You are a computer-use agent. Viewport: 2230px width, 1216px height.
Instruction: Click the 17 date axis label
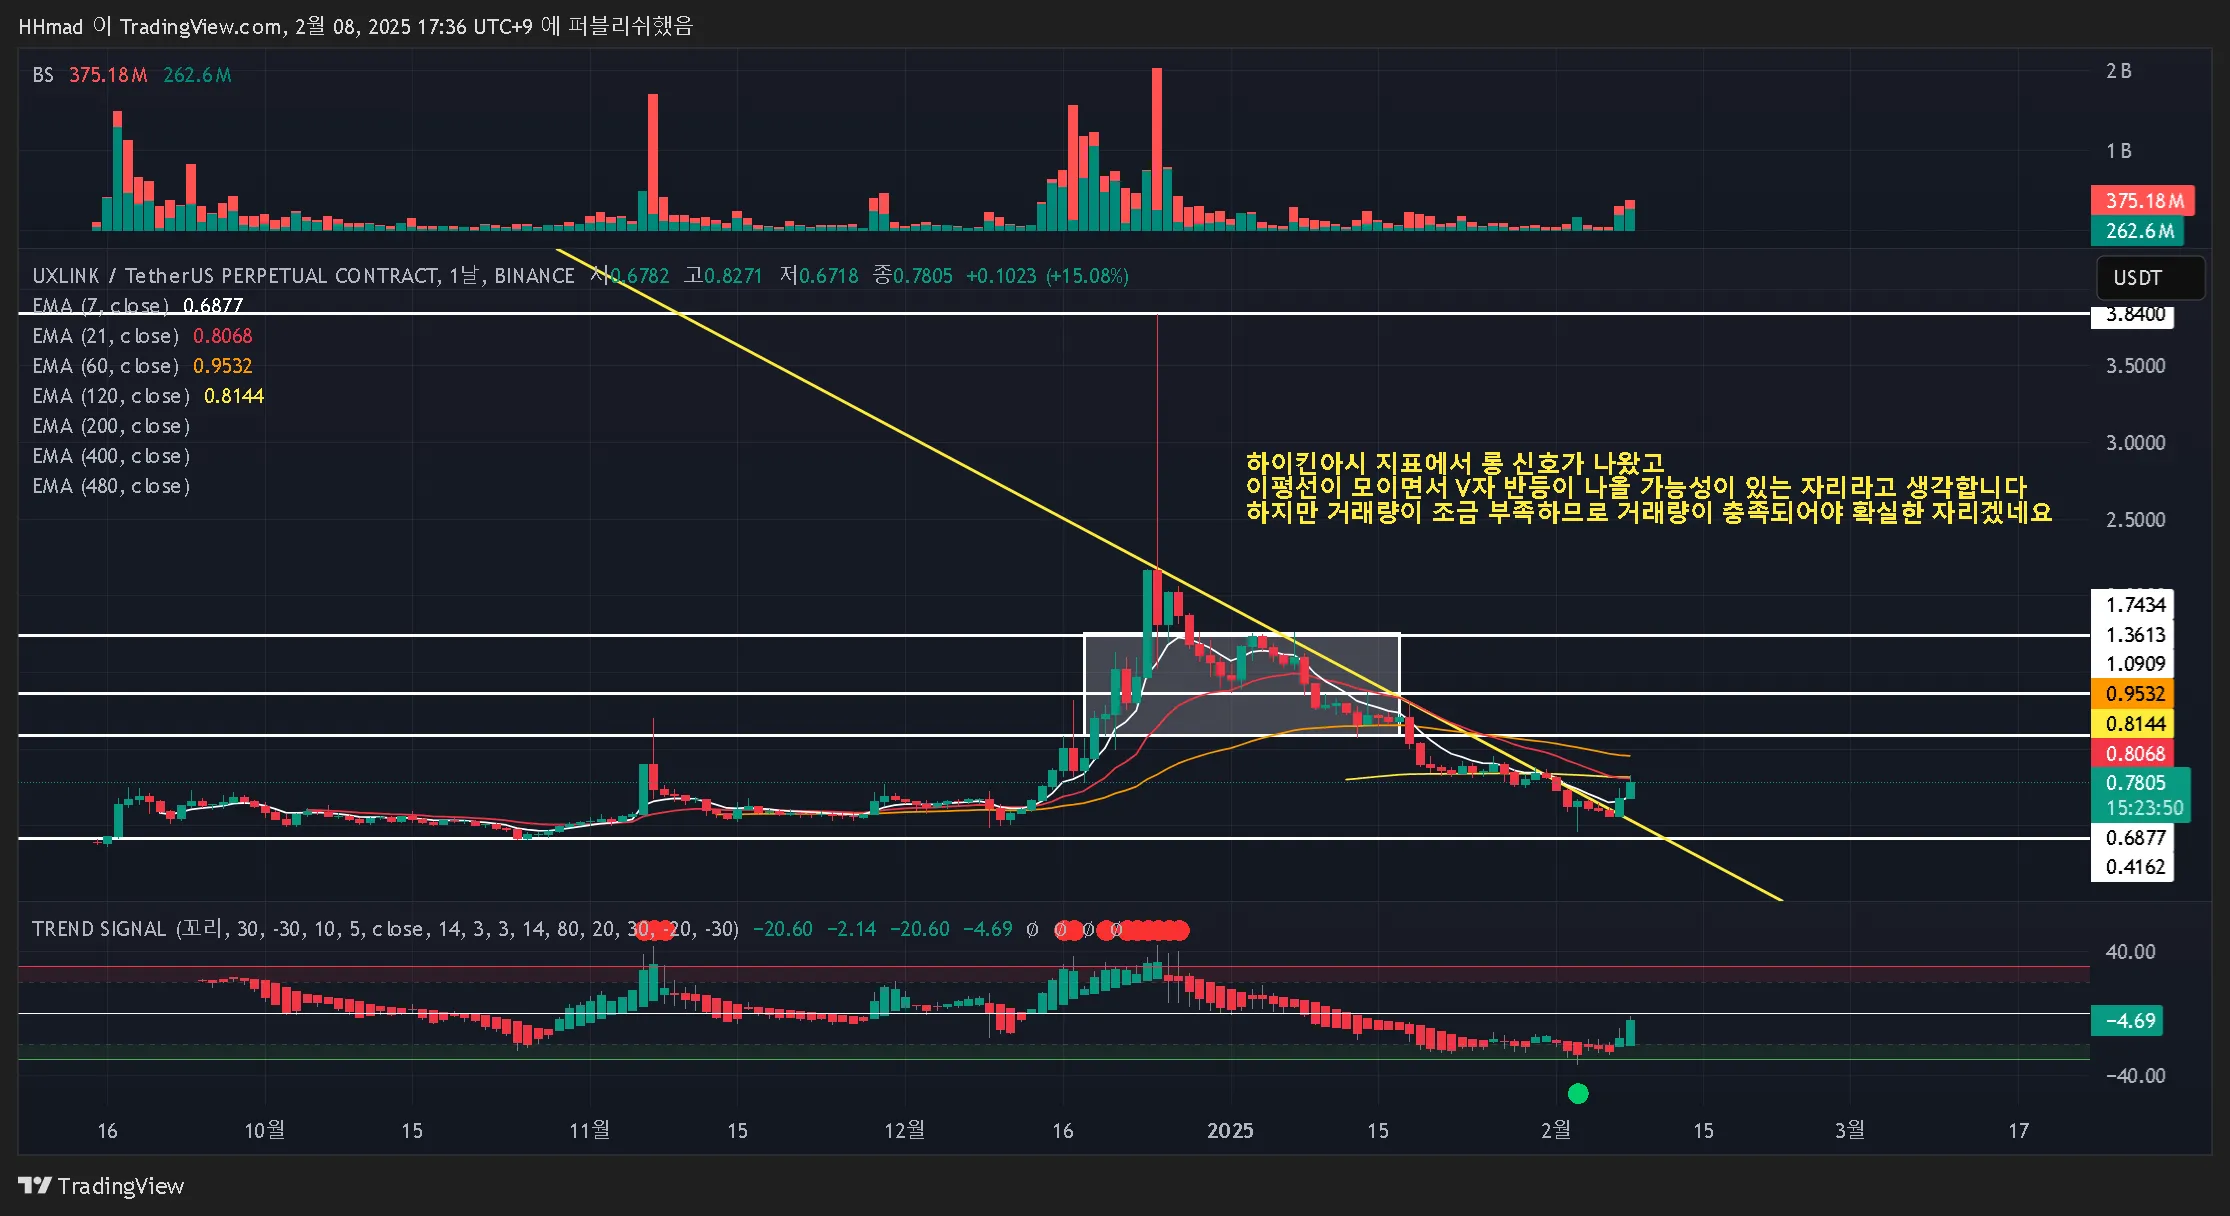(2018, 1130)
